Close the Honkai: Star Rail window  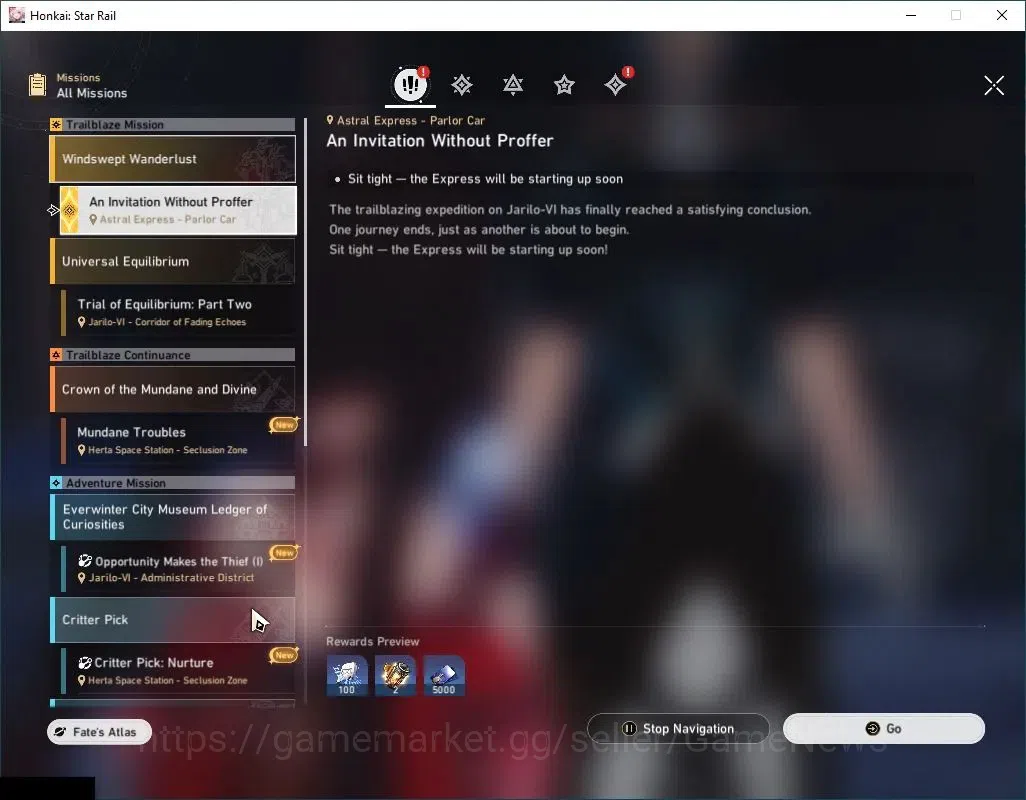pos(1002,15)
